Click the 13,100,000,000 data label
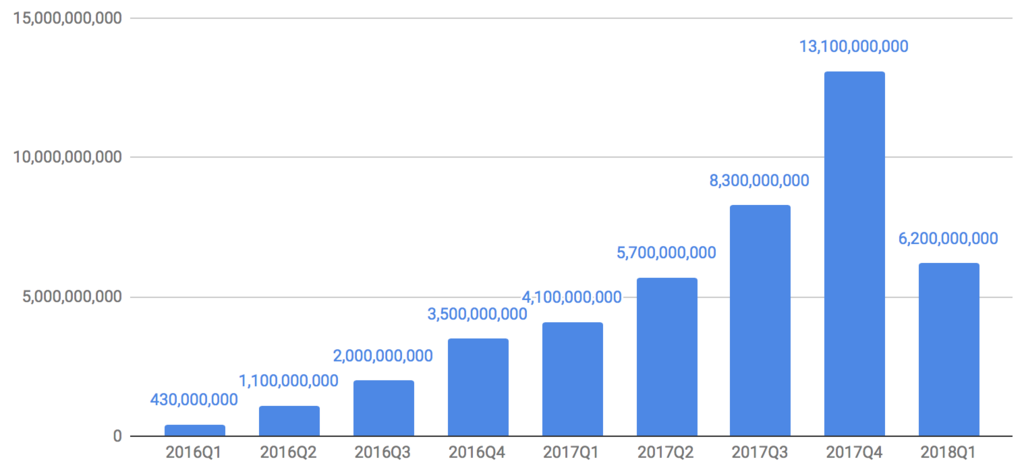The height and width of the screenshot is (476, 1024). pos(854,46)
